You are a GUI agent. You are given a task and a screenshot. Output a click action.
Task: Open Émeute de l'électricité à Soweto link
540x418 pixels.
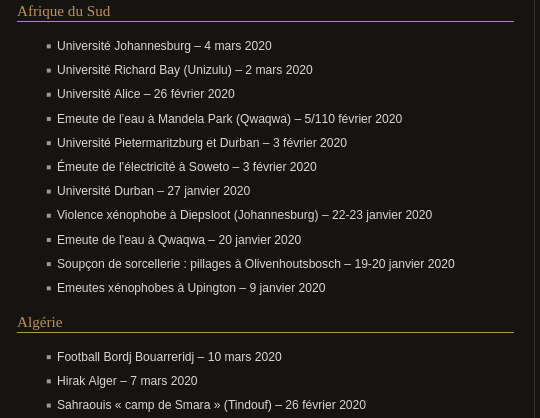click(187, 167)
